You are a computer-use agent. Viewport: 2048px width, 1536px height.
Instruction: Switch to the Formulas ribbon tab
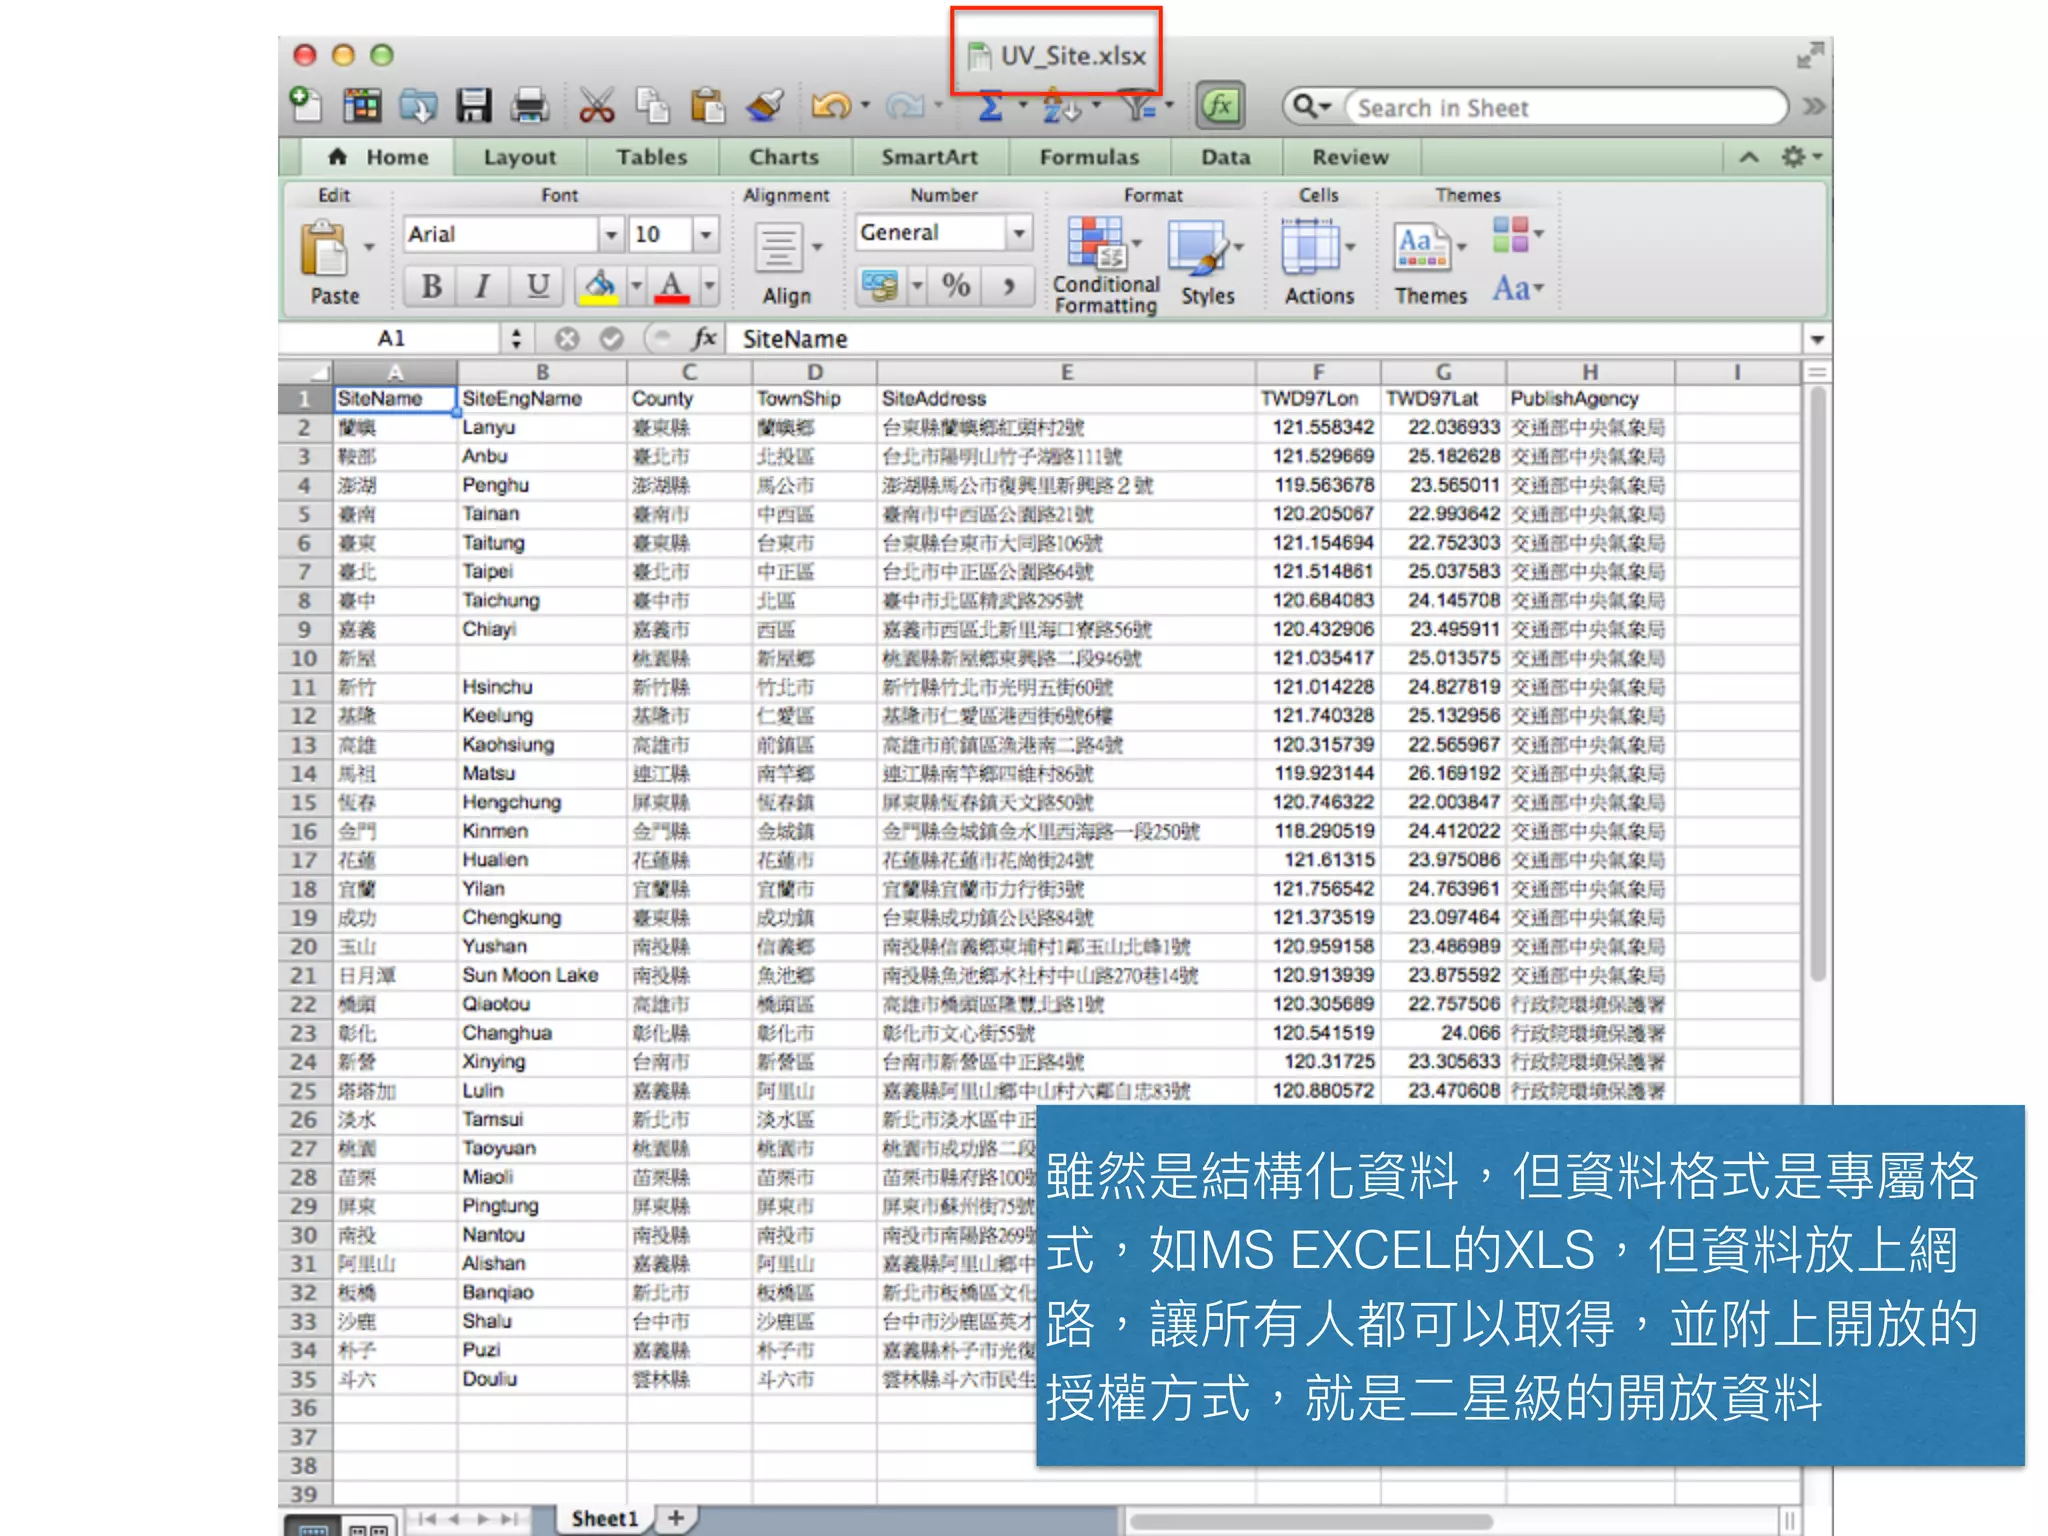[1089, 157]
